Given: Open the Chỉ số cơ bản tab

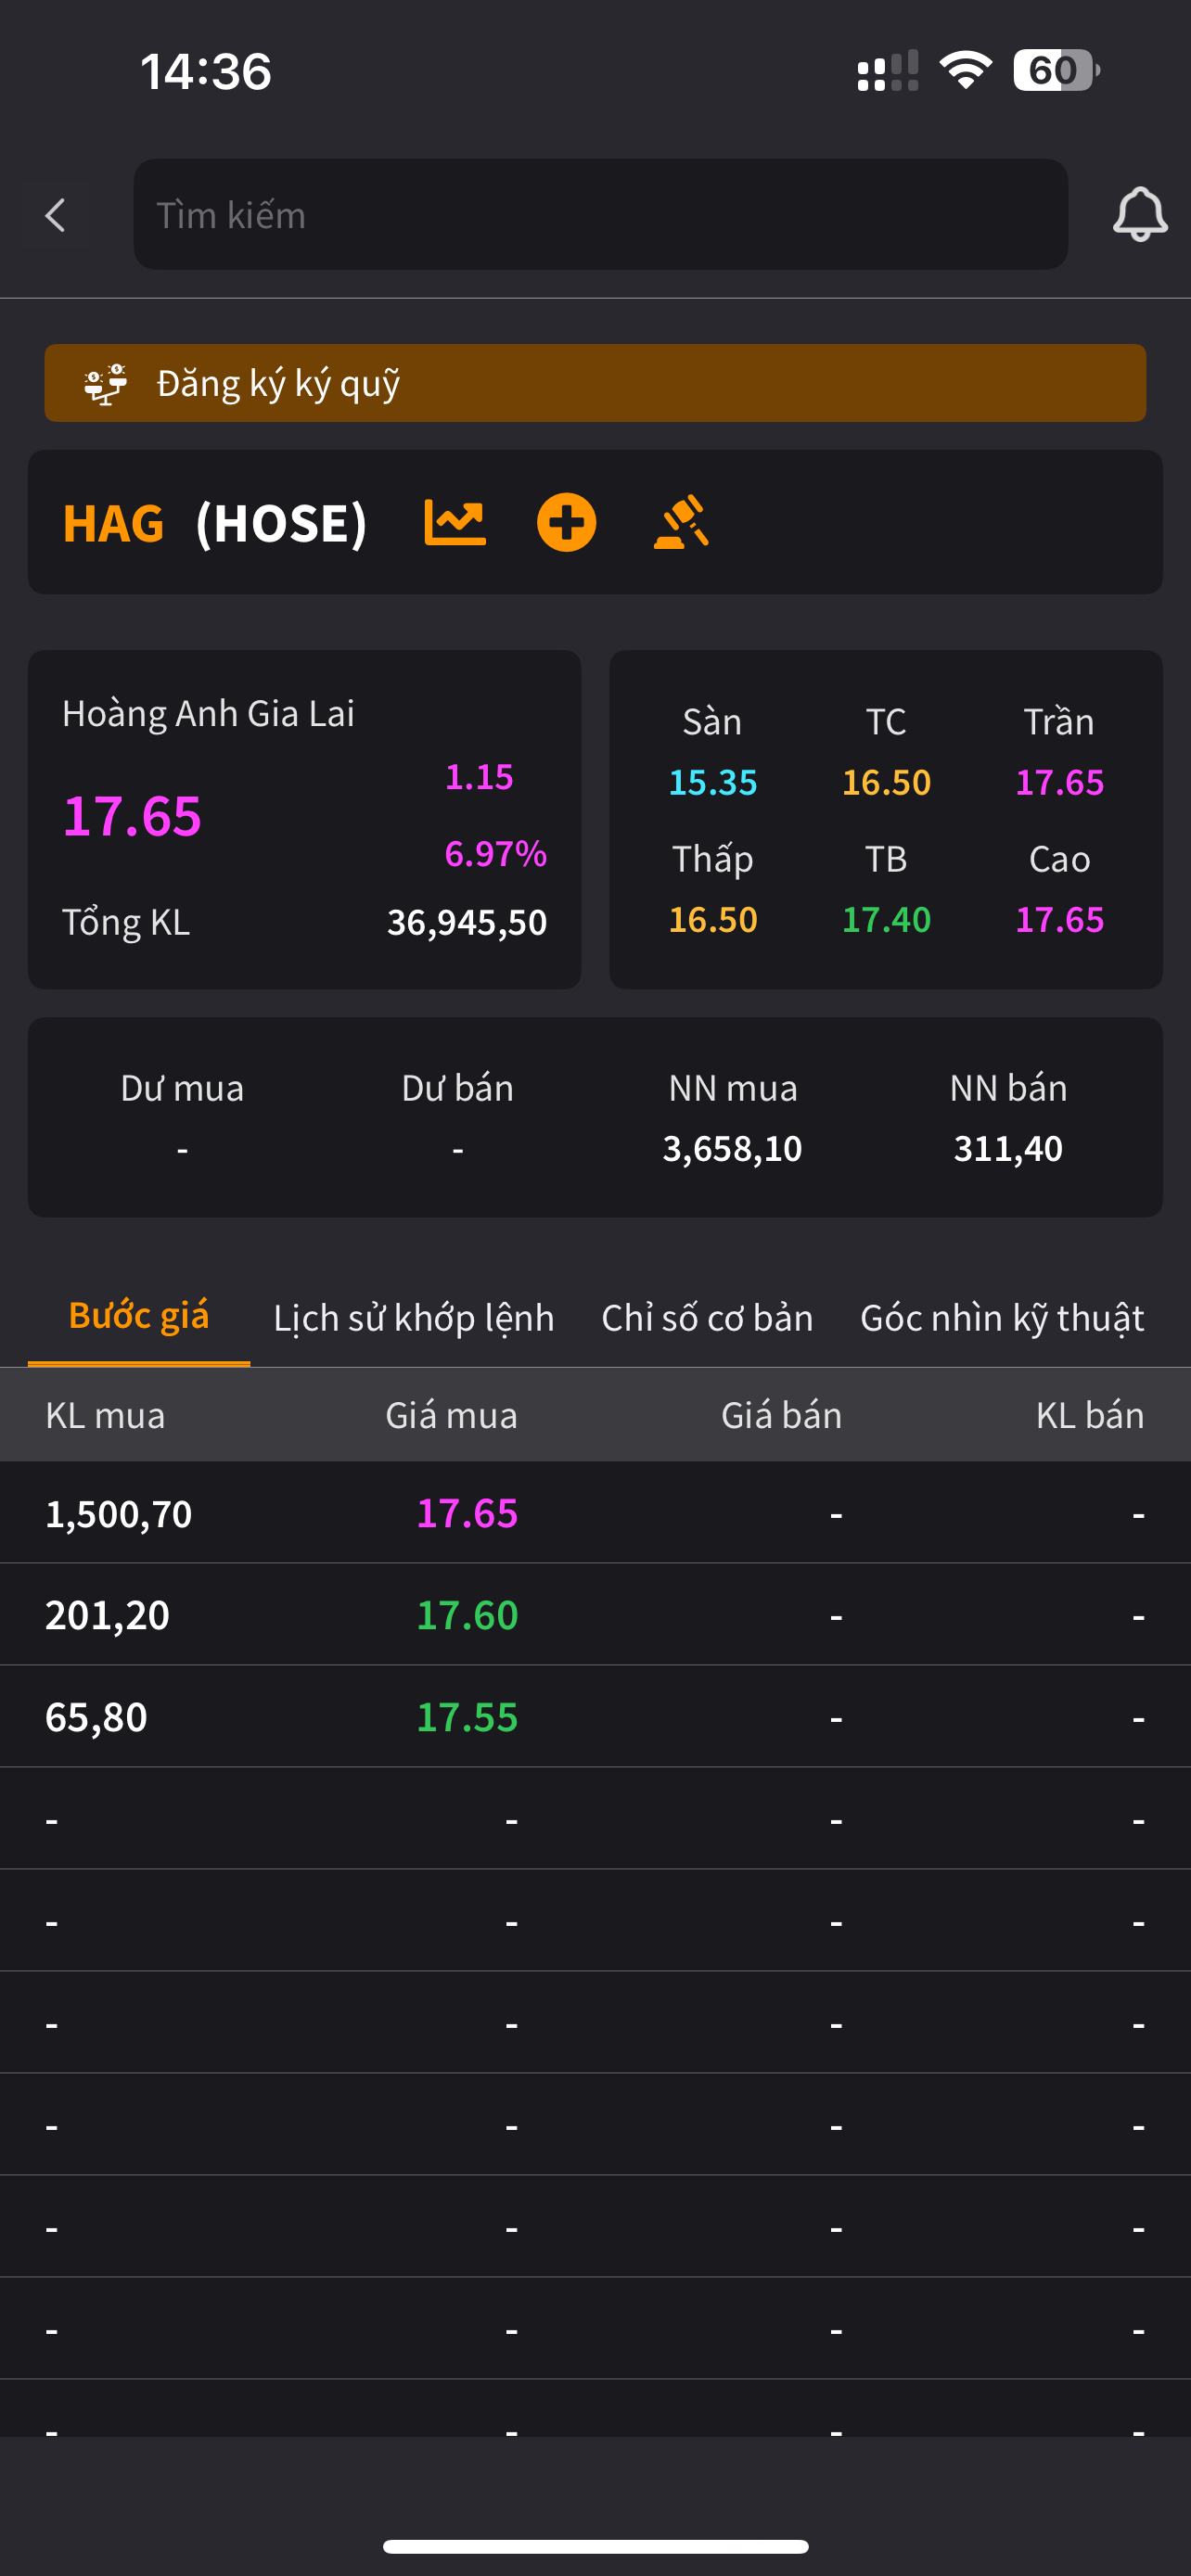Looking at the screenshot, I should (707, 1318).
